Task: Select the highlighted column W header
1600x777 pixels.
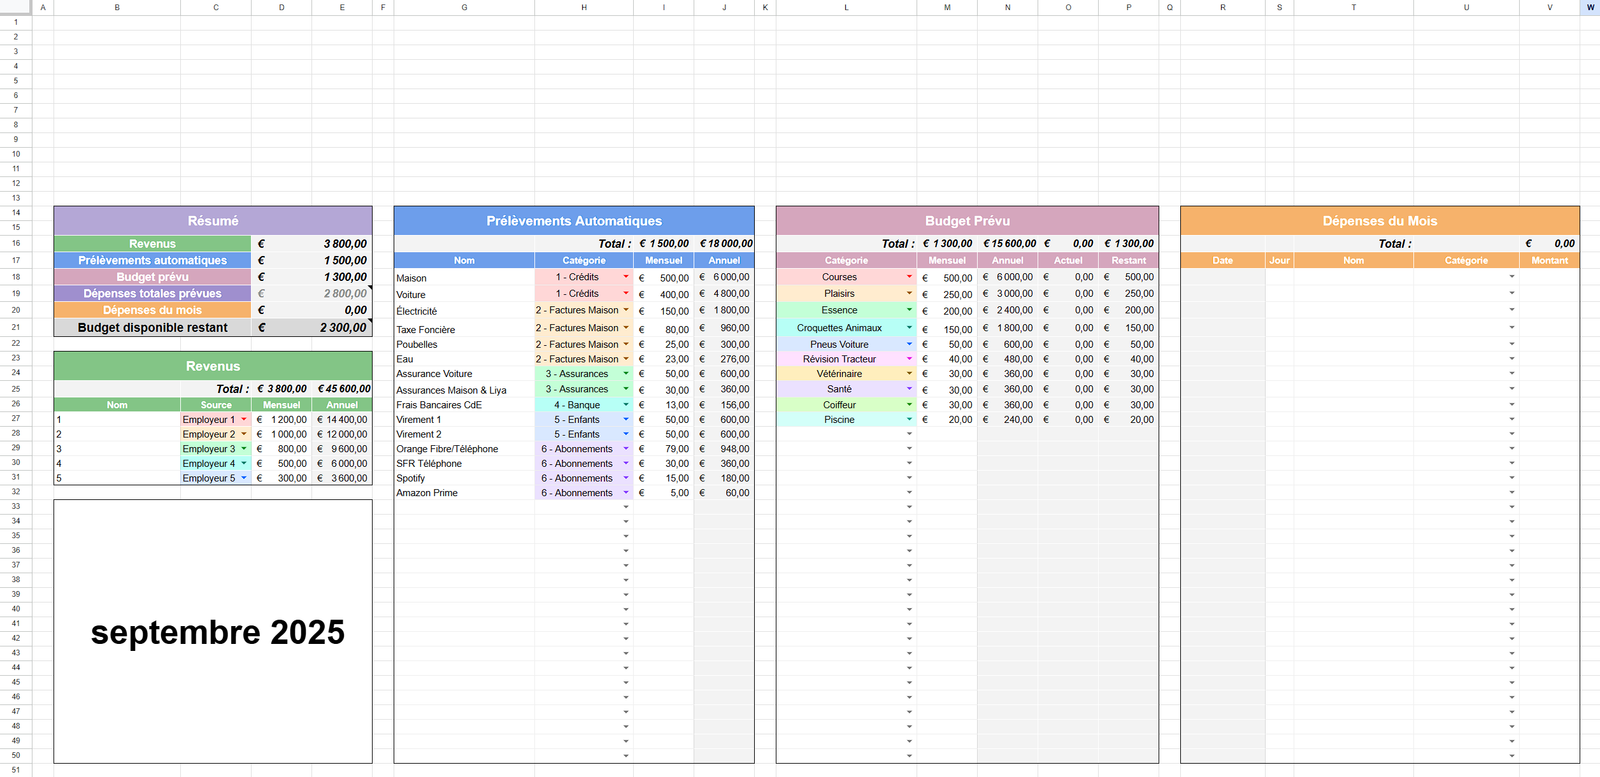Action: point(1589,7)
